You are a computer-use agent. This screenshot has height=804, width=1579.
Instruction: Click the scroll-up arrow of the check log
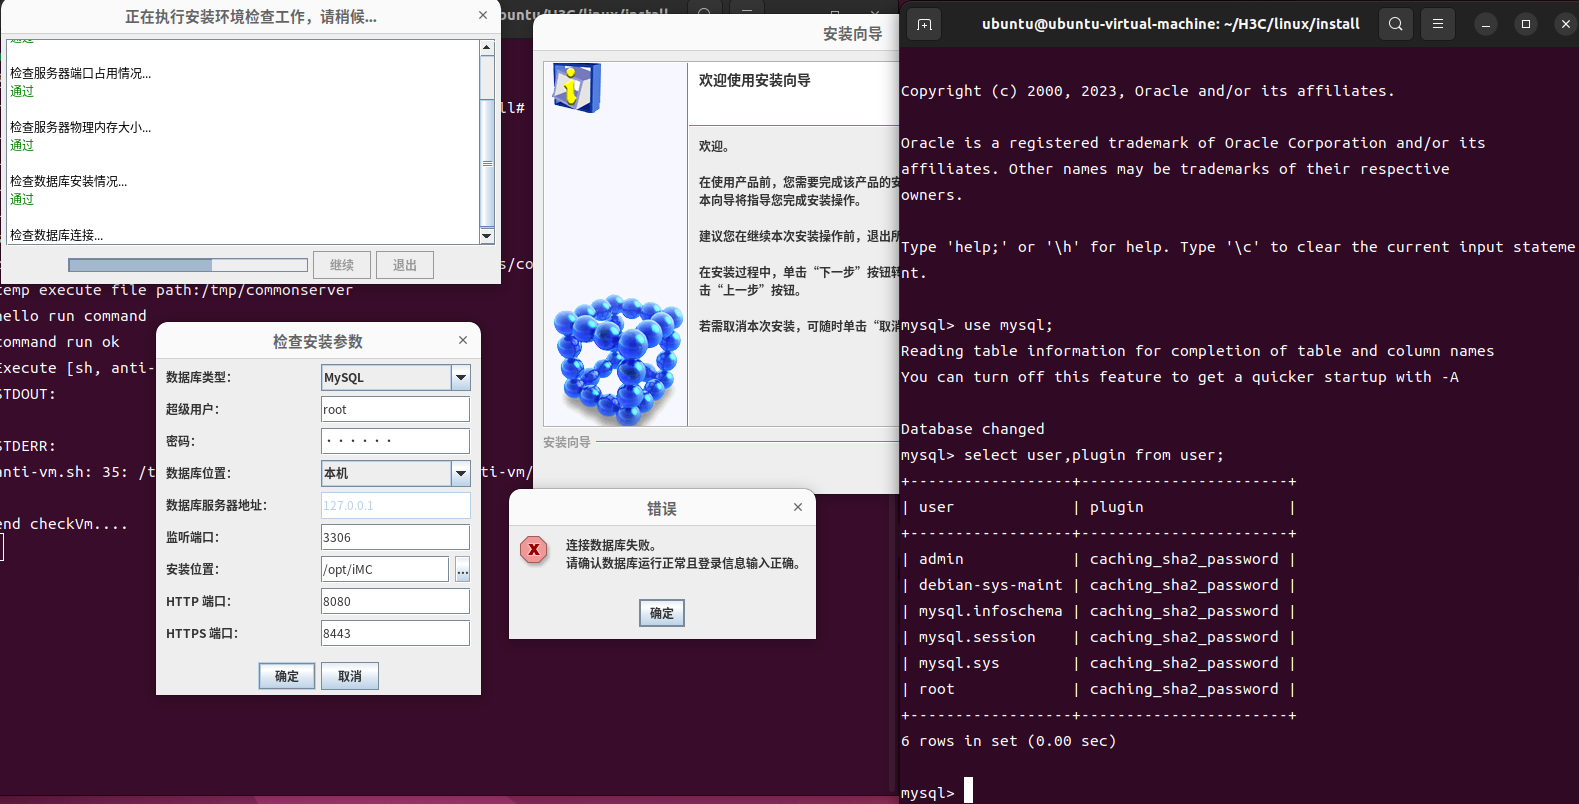point(487,47)
